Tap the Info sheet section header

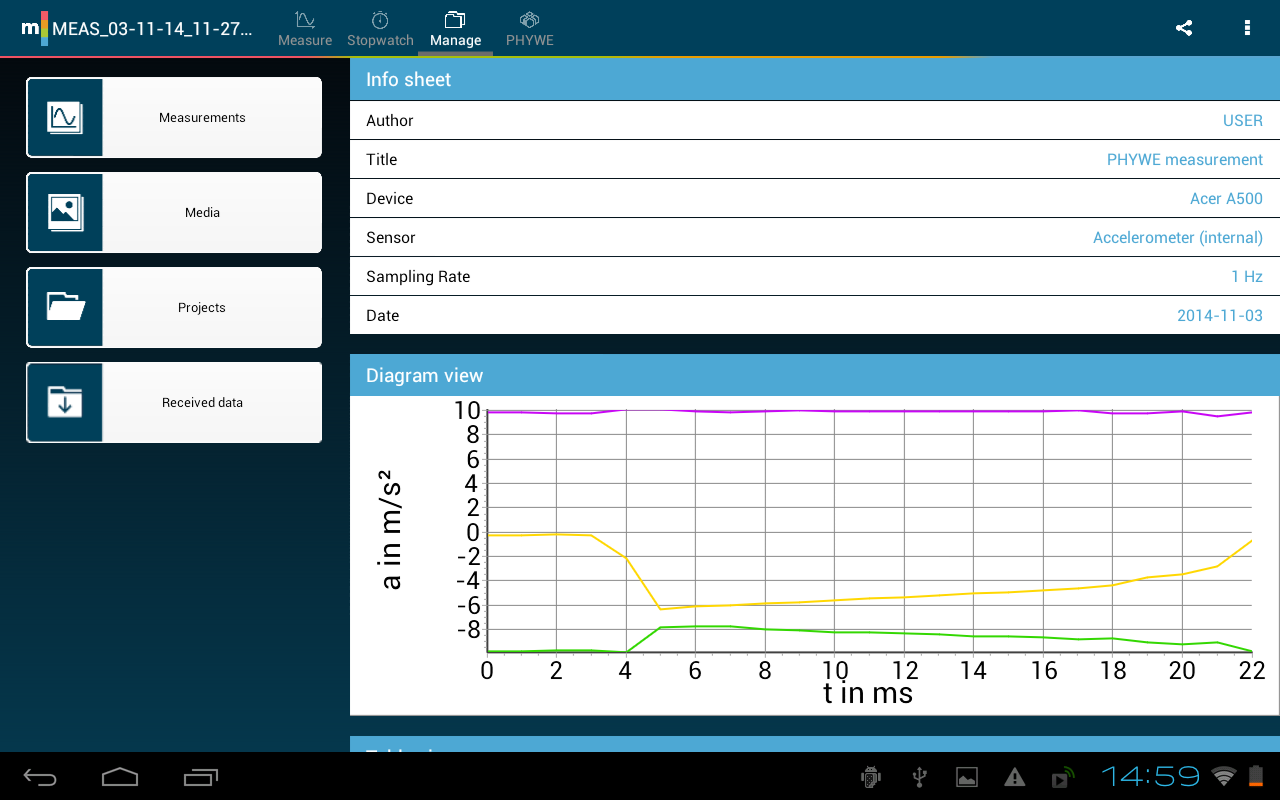[815, 80]
